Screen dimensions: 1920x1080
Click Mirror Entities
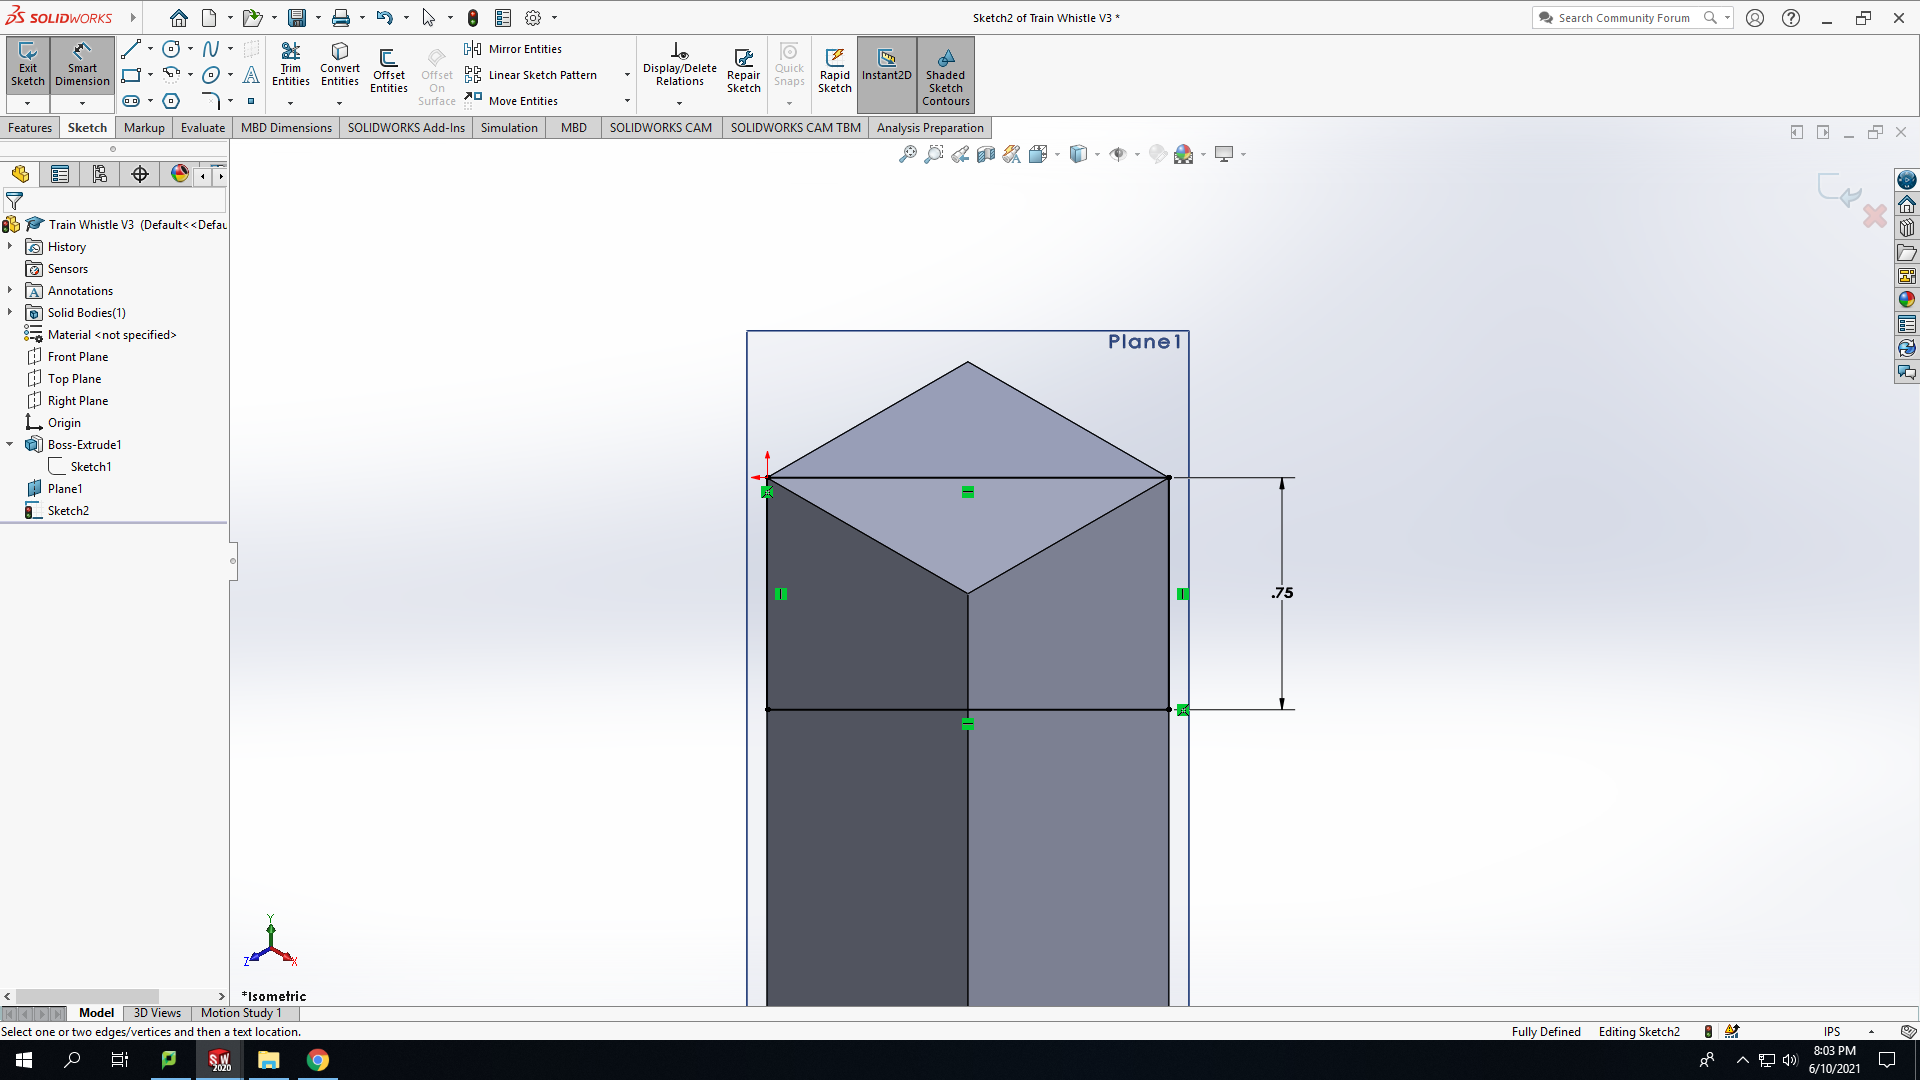tap(513, 49)
